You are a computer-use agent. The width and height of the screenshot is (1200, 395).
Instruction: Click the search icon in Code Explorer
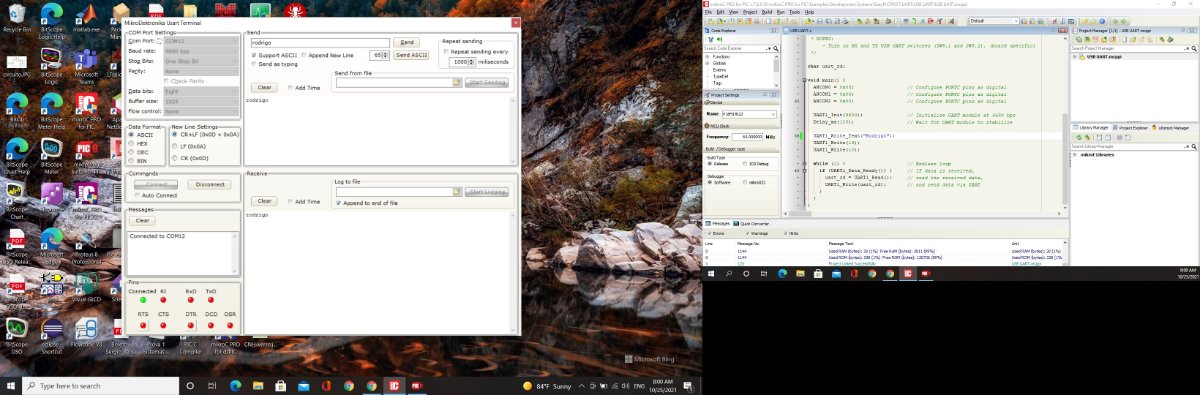point(776,48)
